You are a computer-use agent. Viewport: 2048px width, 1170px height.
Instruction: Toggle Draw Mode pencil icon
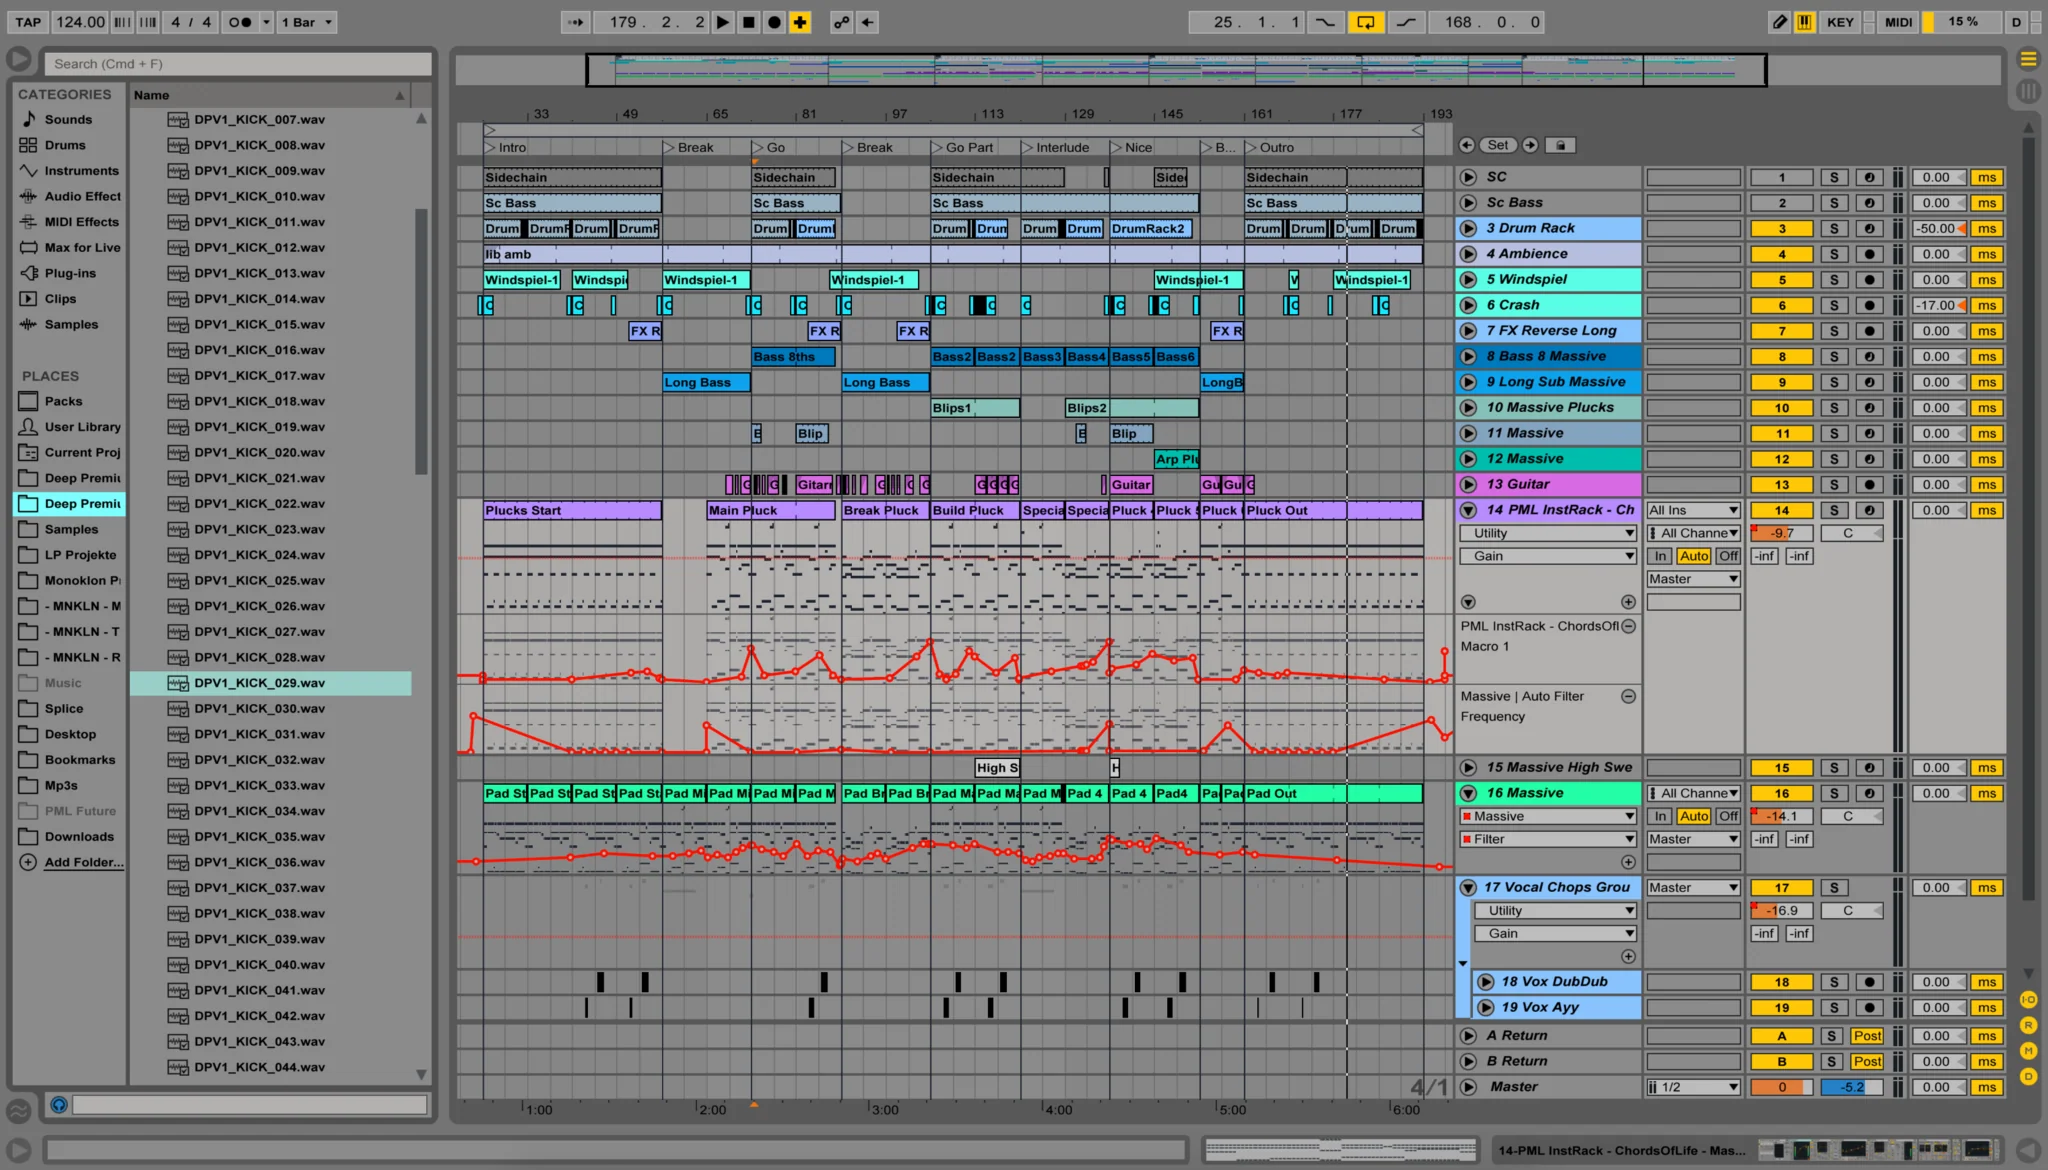1779,22
